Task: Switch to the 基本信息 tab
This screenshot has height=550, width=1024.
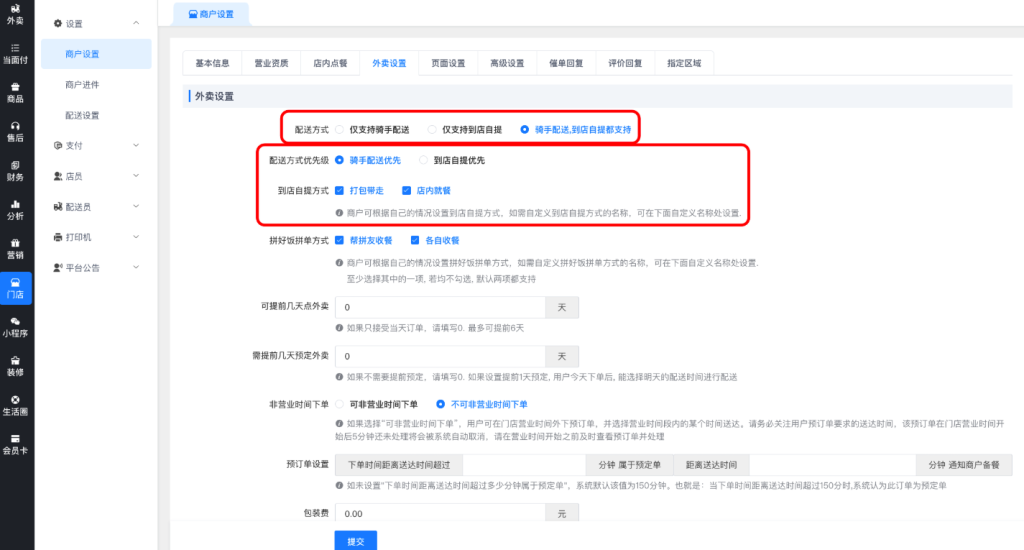Action: [212, 63]
